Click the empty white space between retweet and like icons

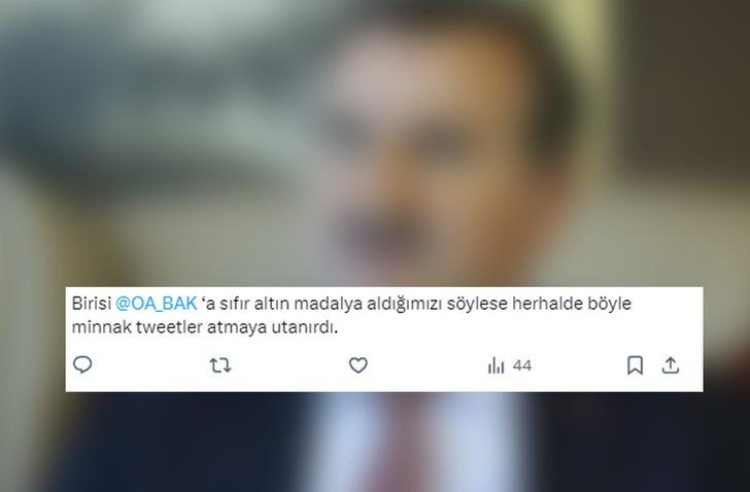coord(290,366)
